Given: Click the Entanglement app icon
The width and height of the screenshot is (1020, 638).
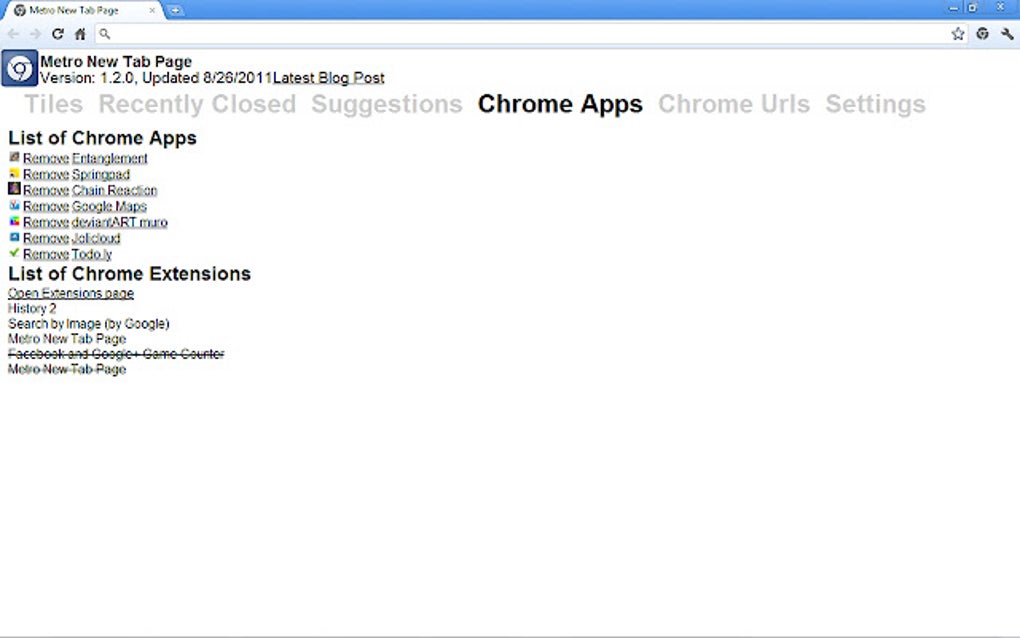Looking at the screenshot, I should point(13,157).
